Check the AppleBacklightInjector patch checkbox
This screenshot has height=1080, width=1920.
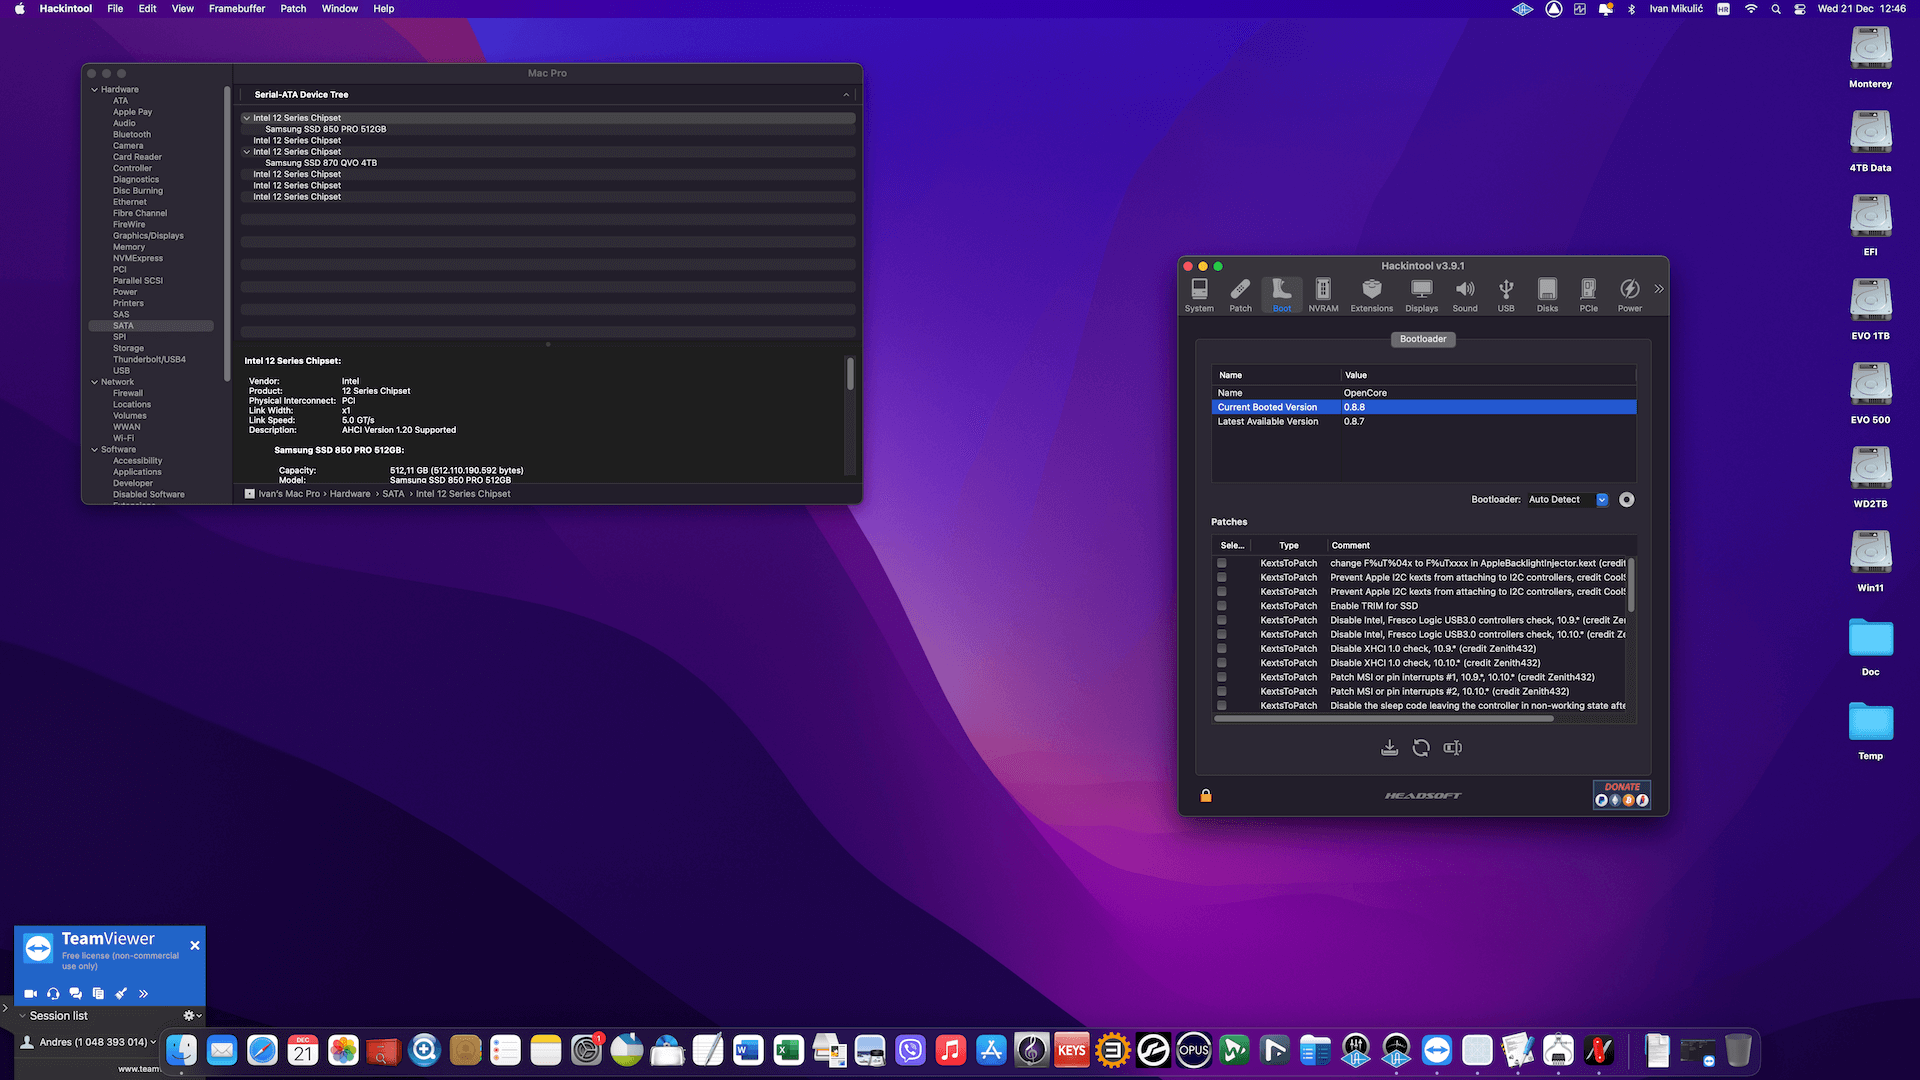point(1221,564)
